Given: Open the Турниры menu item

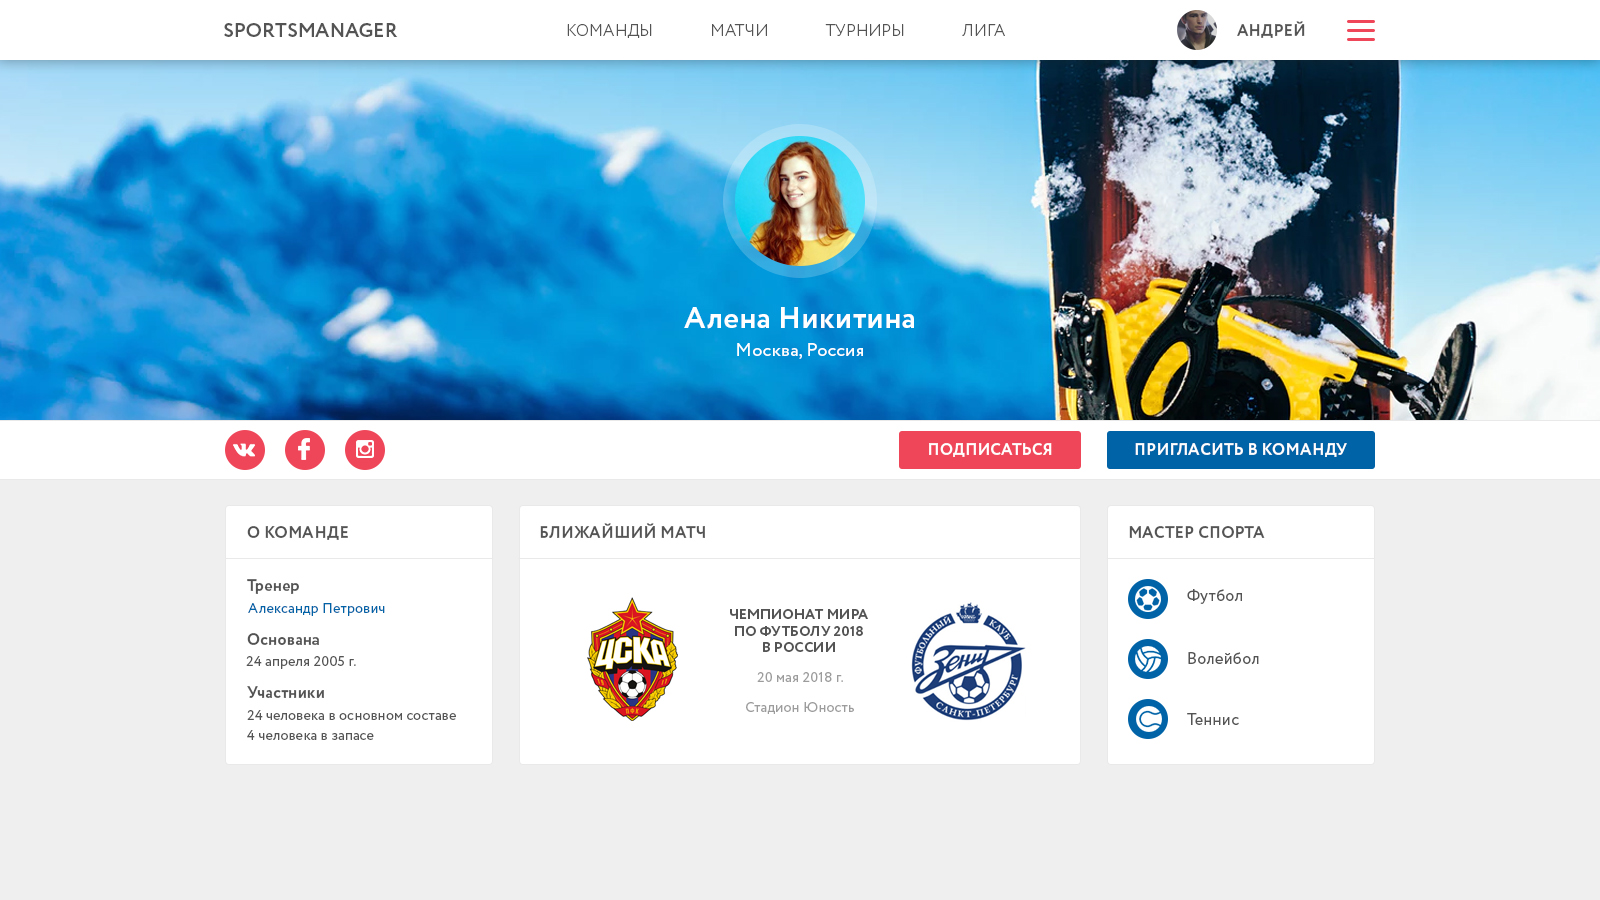Looking at the screenshot, I should pyautogui.click(x=864, y=31).
